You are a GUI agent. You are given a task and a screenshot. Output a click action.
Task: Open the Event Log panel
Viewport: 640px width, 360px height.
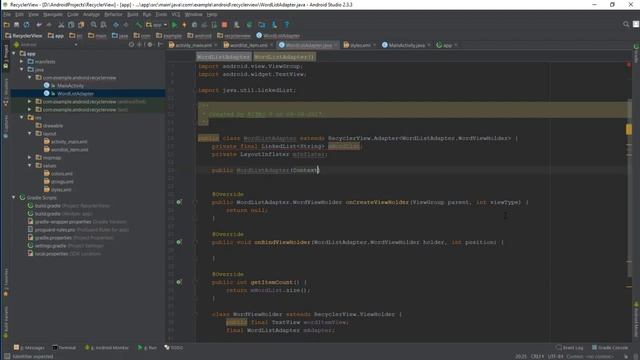point(570,348)
